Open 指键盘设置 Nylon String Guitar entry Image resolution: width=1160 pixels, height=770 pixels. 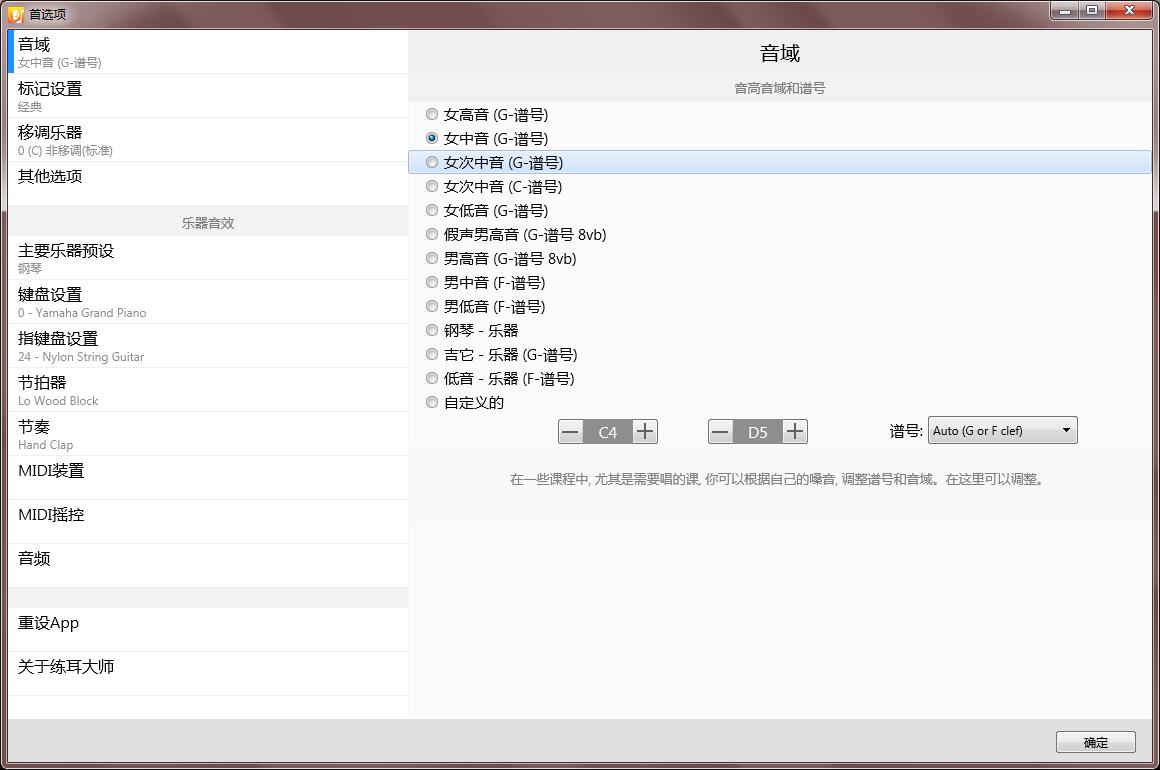(209, 346)
